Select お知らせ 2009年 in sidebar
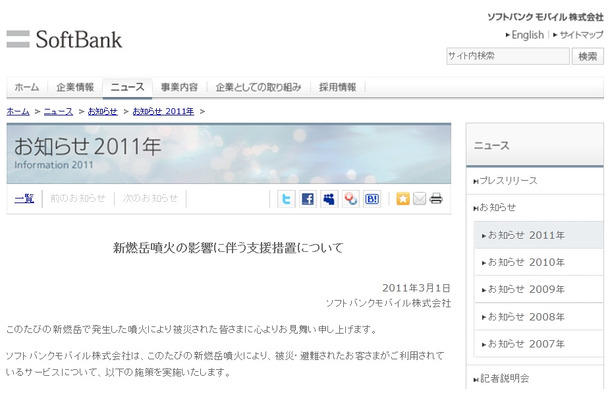This screenshot has height=400, width=610. [x=538, y=289]
